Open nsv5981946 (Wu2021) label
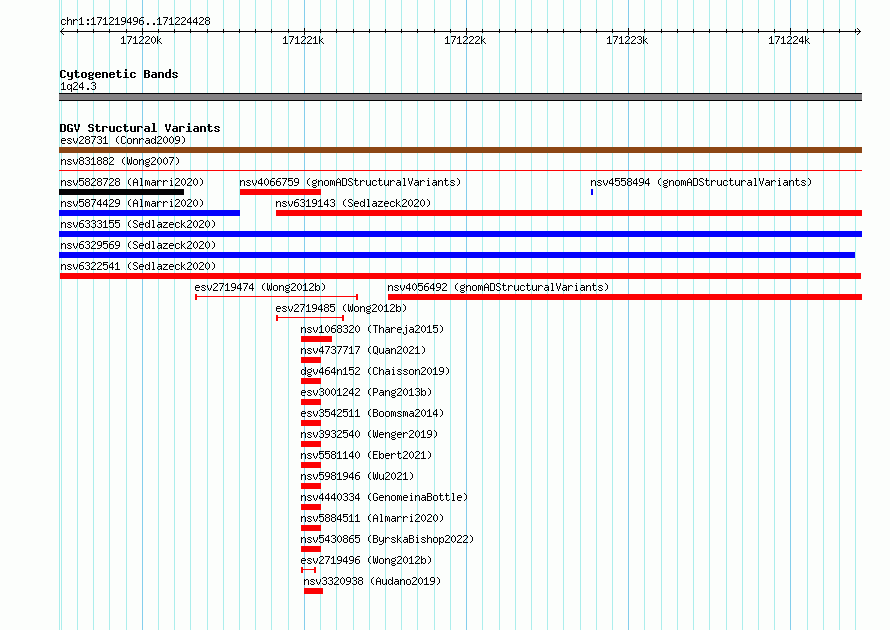The image size is (890, 630). tap(357, 476)
